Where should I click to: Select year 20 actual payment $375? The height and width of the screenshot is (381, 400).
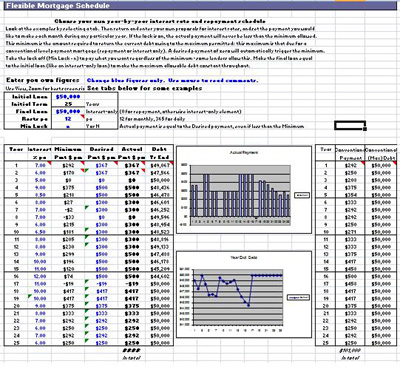(x=132, y=306)
